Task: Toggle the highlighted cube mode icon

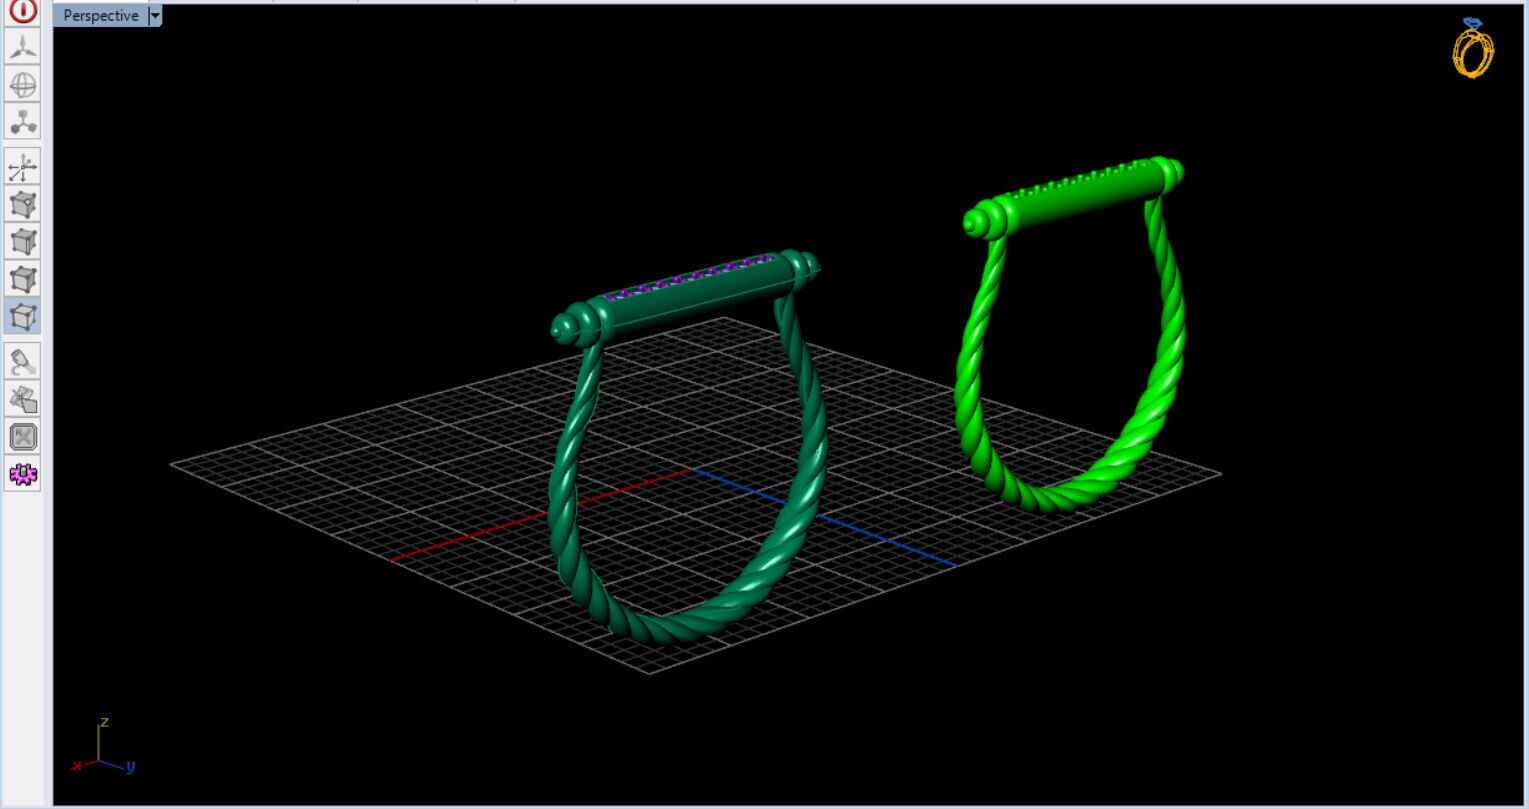Action: click(23, 315)
